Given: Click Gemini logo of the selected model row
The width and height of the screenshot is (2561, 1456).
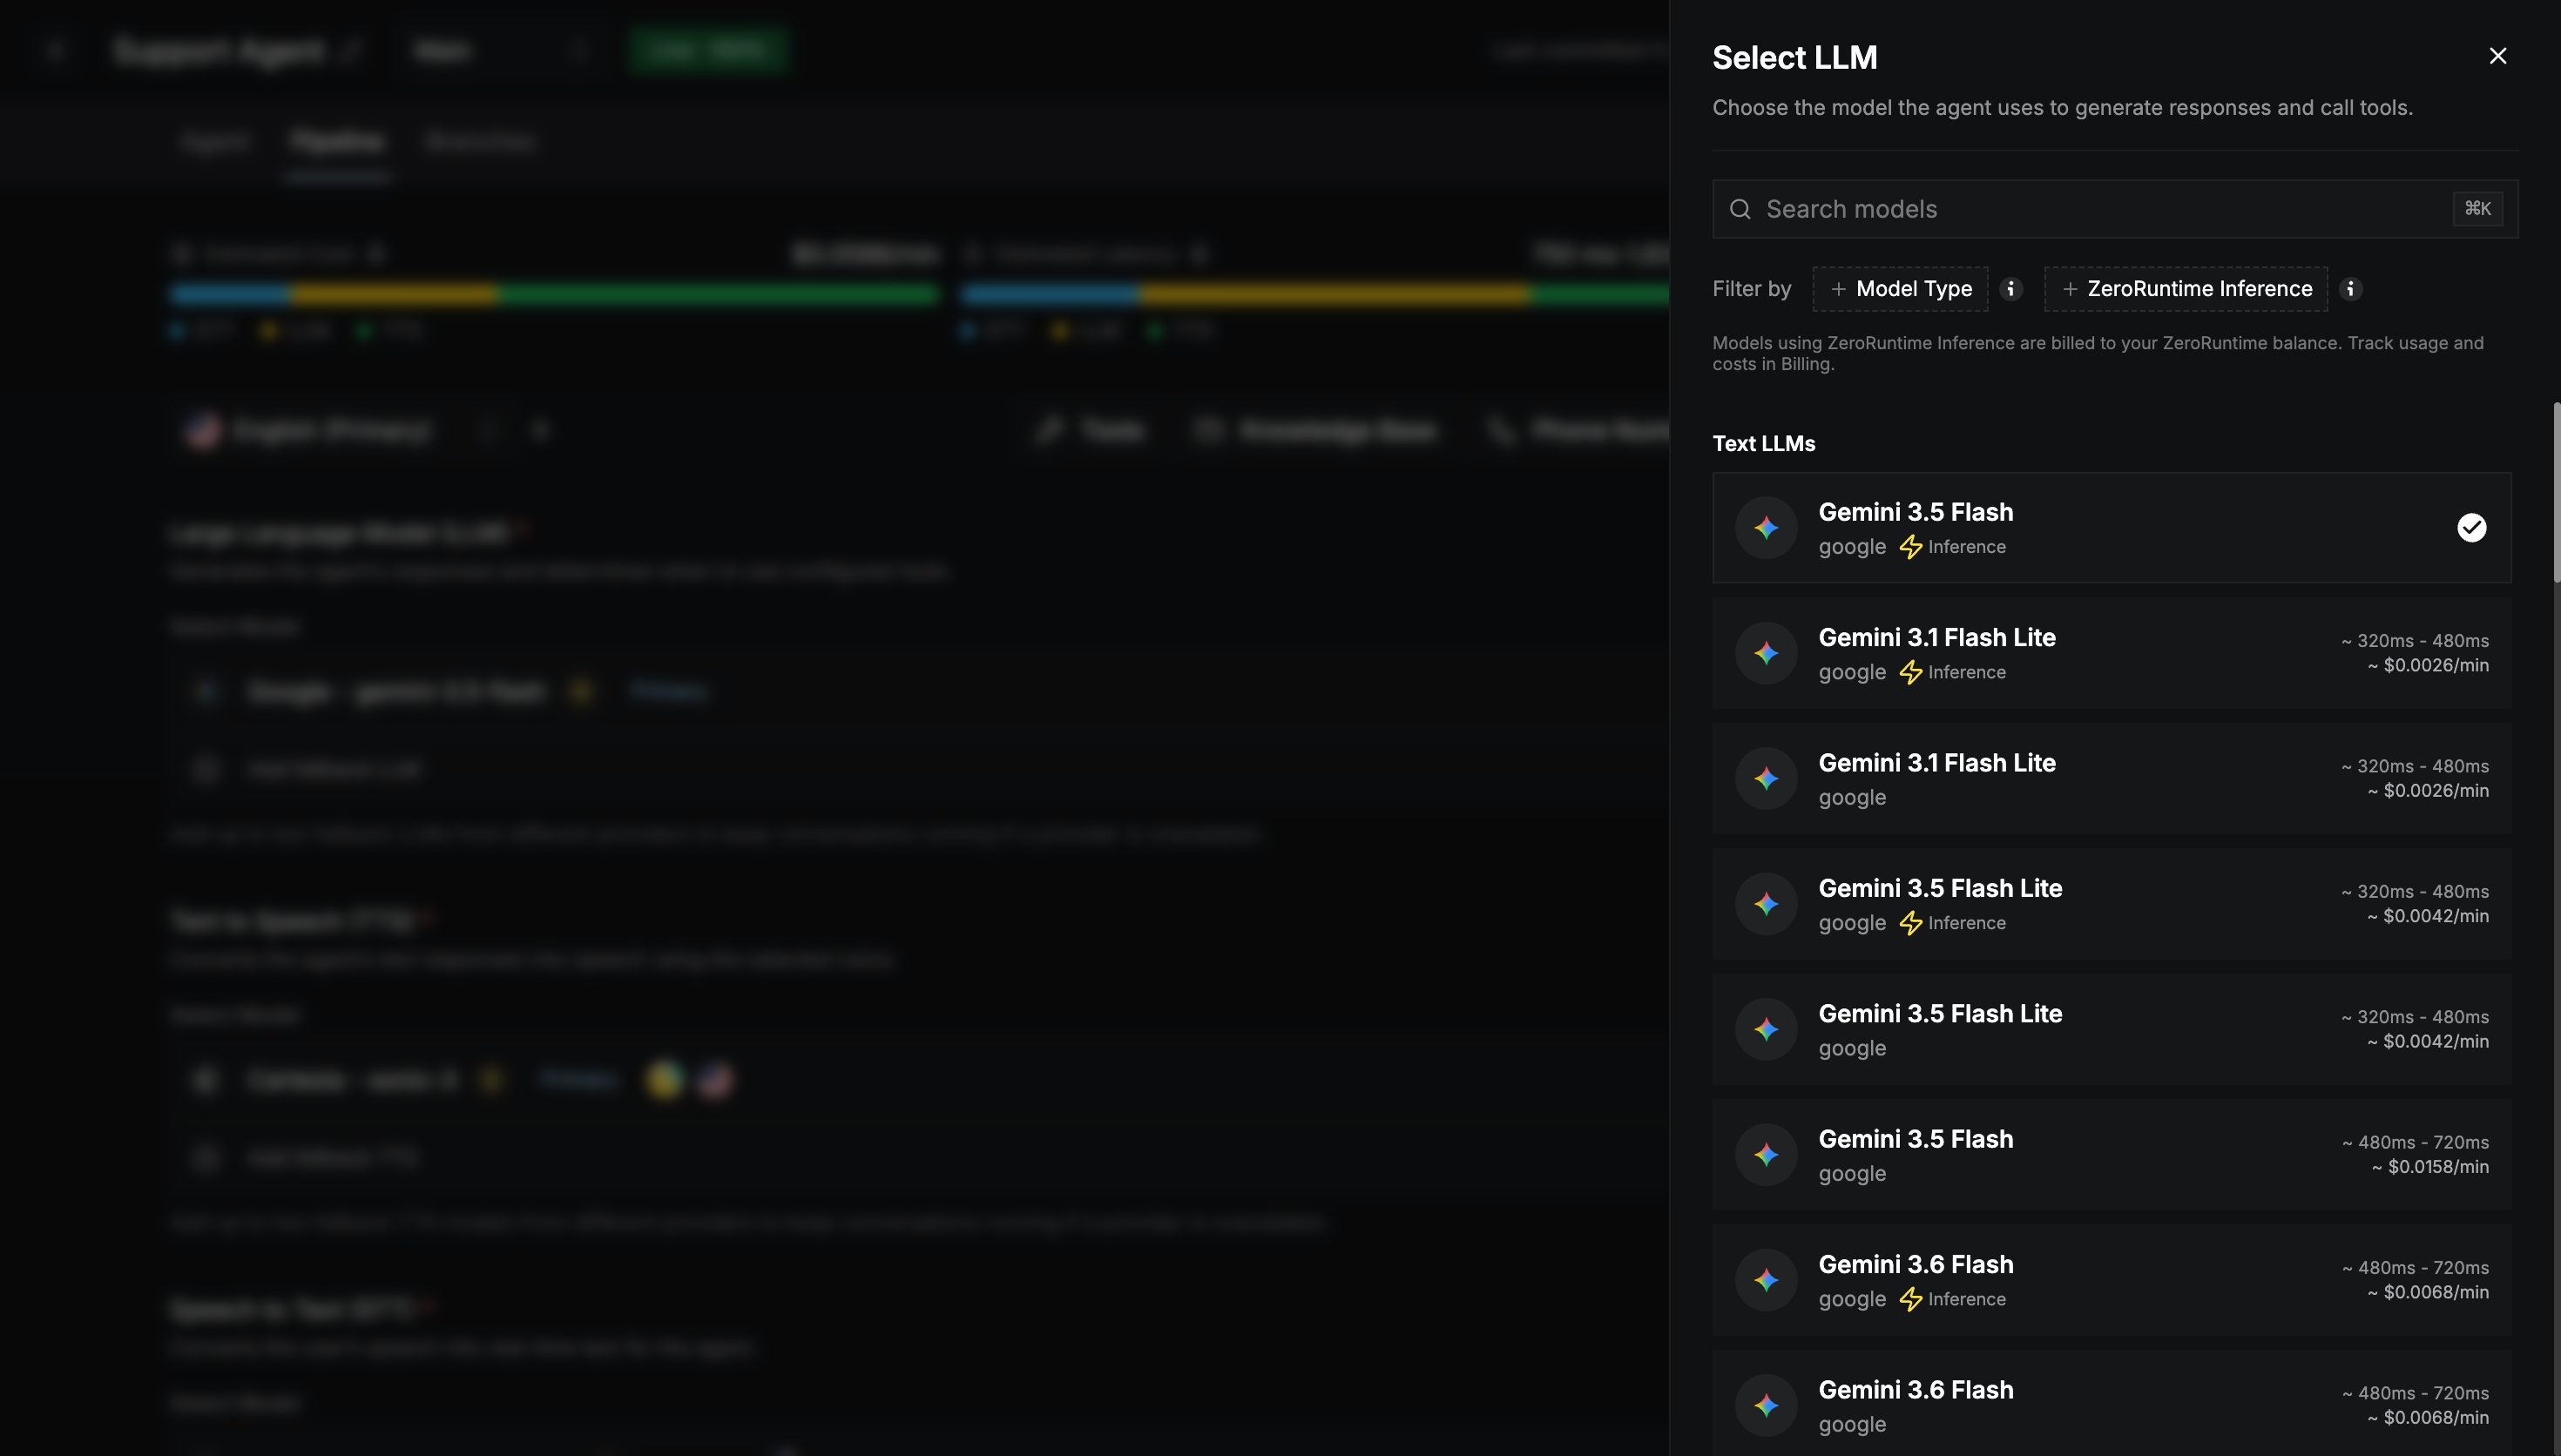Looking at the screenshot, I should tap(1766, 527).
